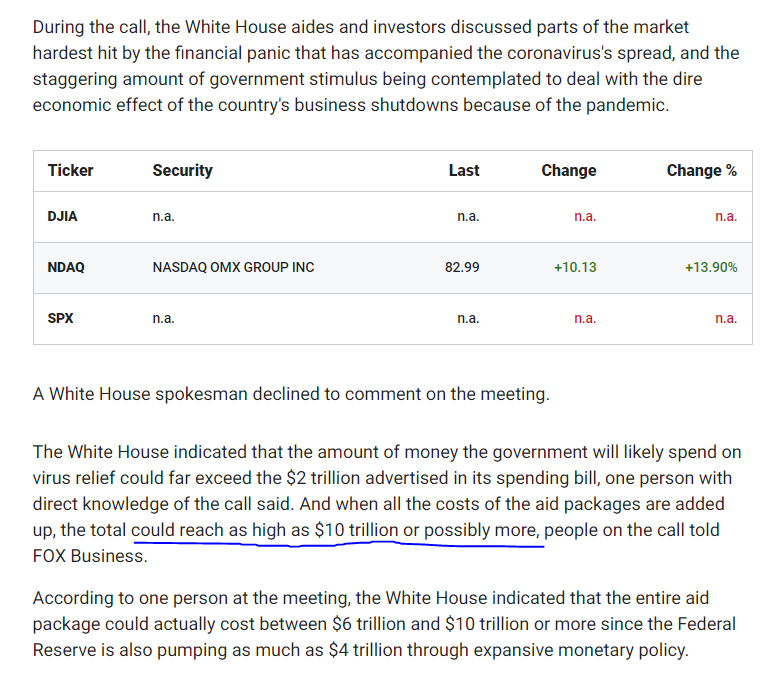
Task: Click the Ticker column header
Action: pyautogui.click(x=70, y=170)
